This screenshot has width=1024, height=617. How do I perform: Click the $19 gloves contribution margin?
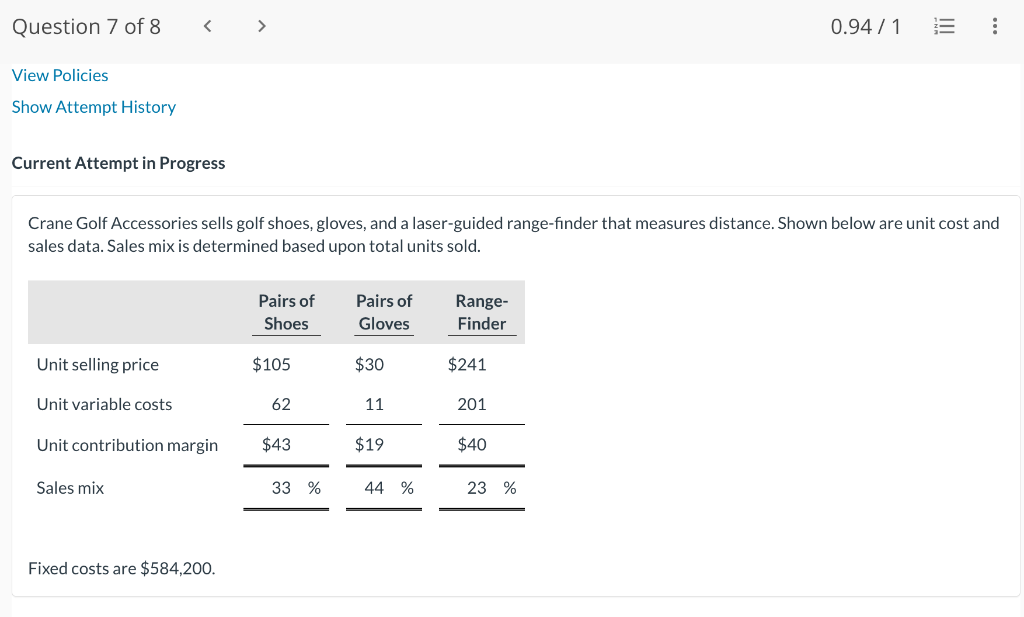pos(370,445)
